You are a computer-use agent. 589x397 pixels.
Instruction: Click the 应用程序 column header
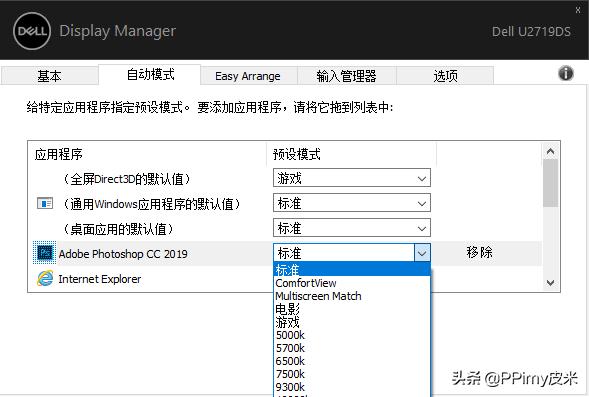pos(58,154)
